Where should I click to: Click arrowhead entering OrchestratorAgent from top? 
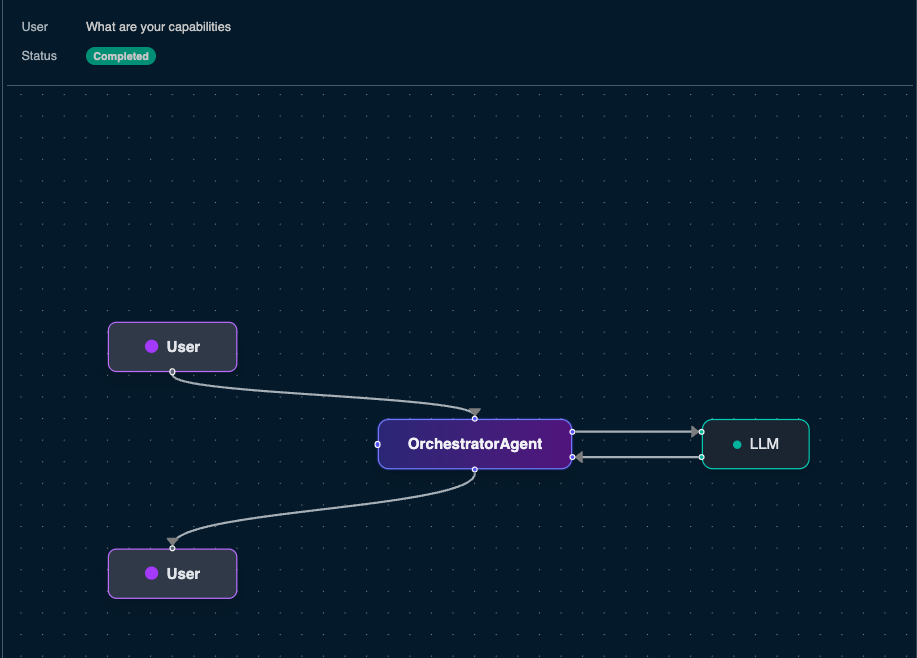click(474, 413)
